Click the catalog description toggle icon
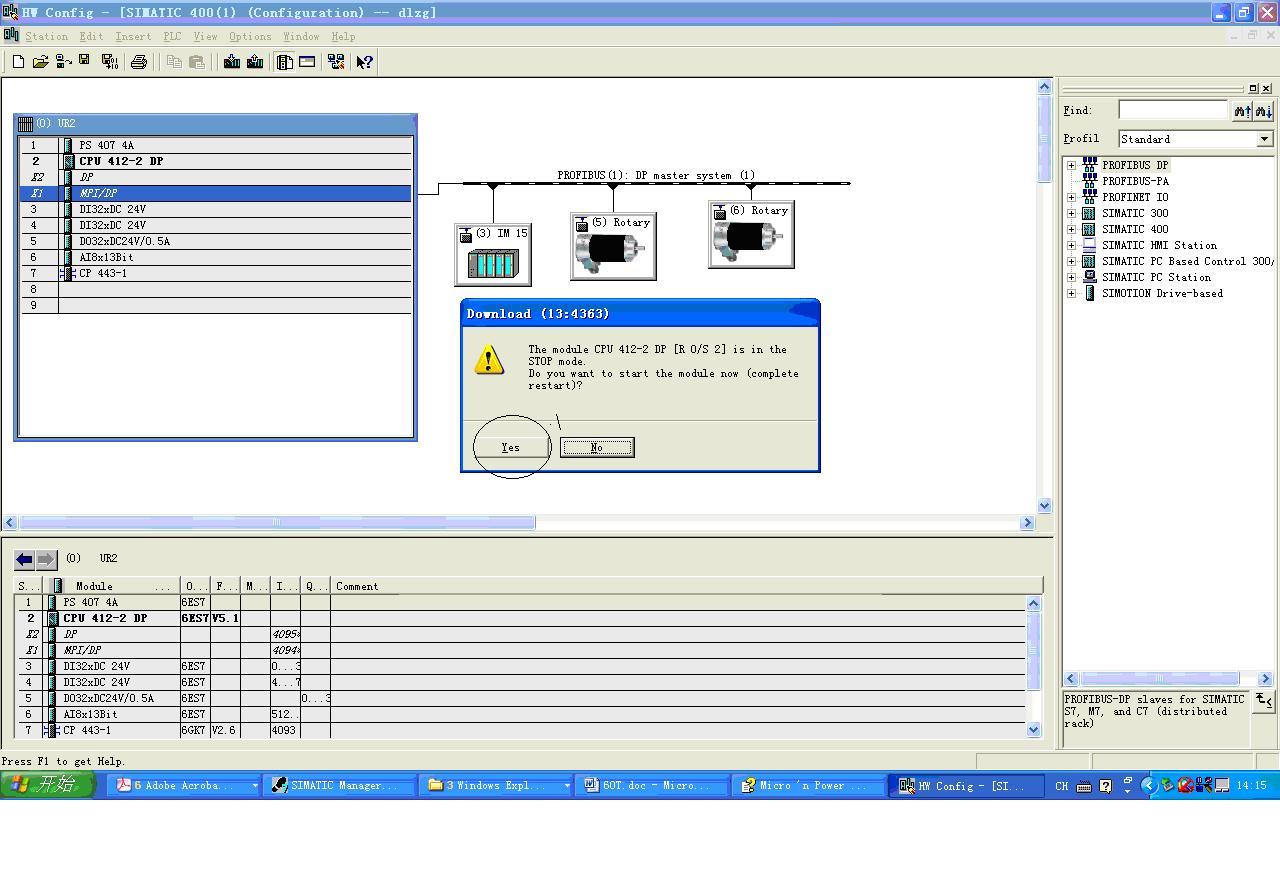 [x=1263, y=701]
